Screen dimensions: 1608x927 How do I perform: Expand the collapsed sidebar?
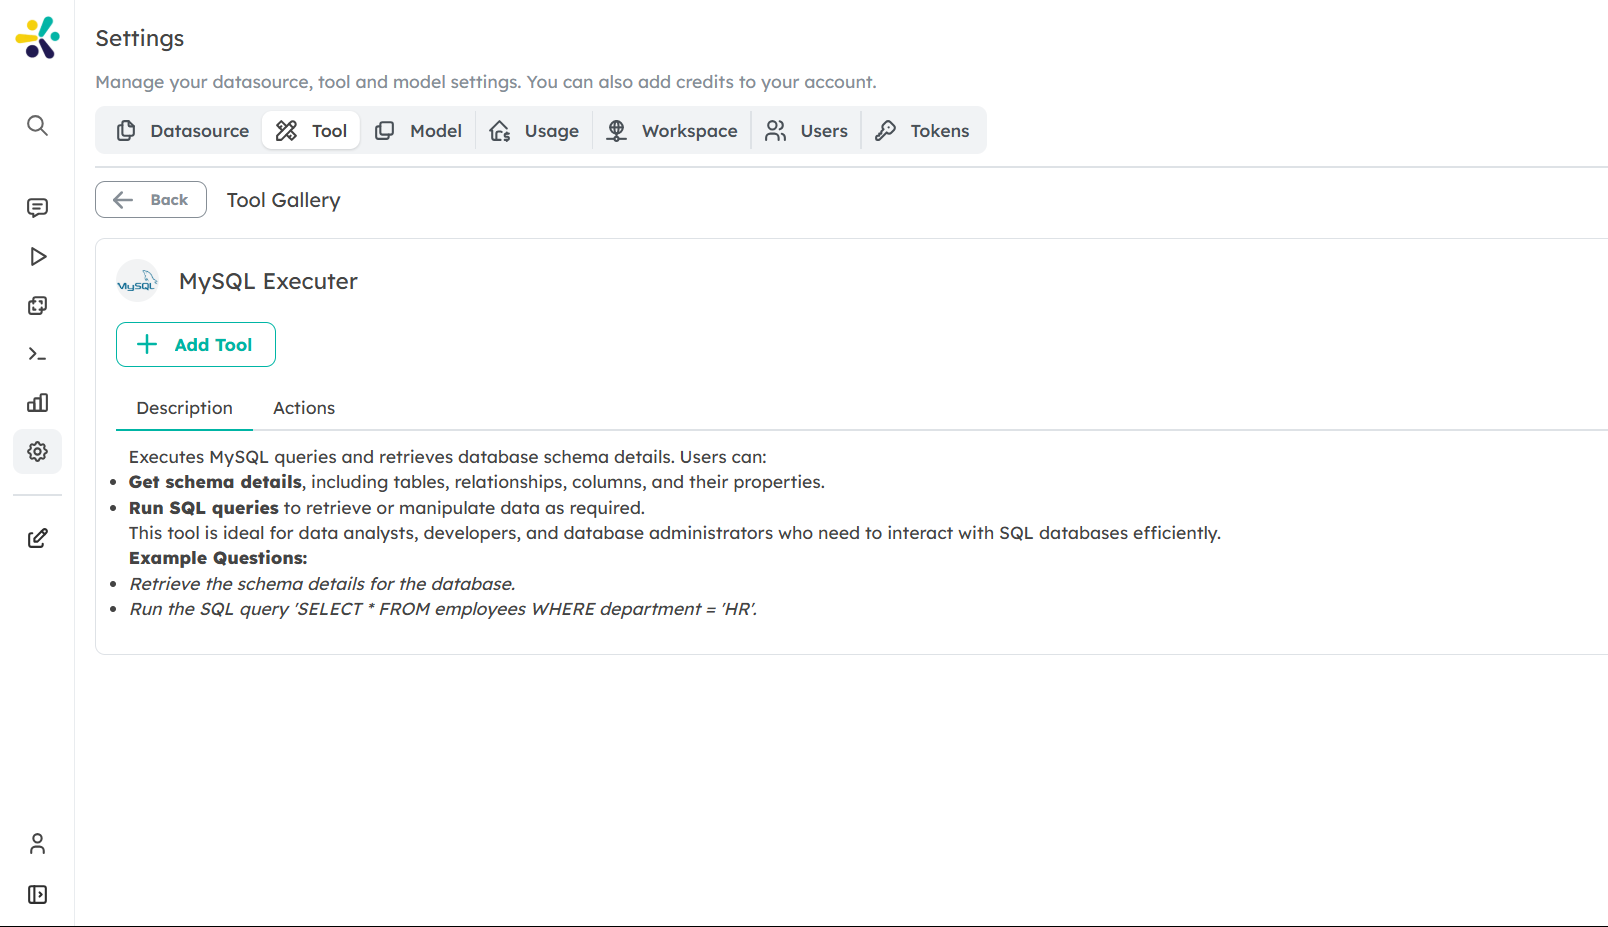[x=37, y=894]
